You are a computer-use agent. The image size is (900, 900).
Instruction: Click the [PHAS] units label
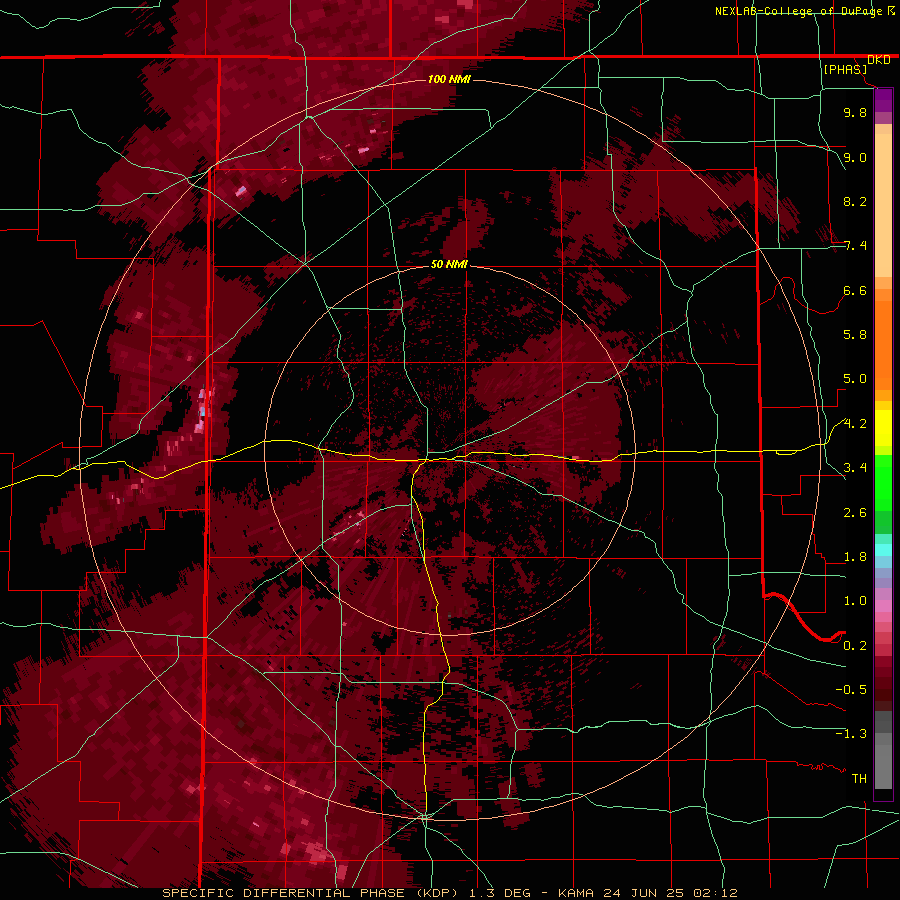click(845, 70)
